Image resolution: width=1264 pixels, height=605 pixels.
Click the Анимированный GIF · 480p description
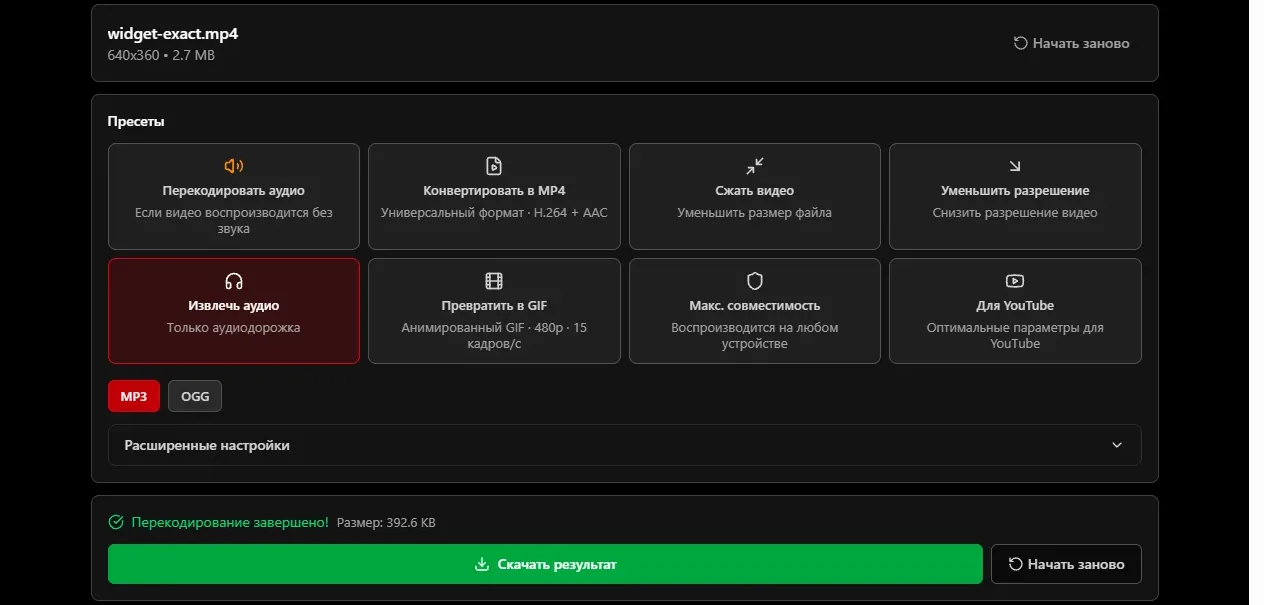point(494,335)
